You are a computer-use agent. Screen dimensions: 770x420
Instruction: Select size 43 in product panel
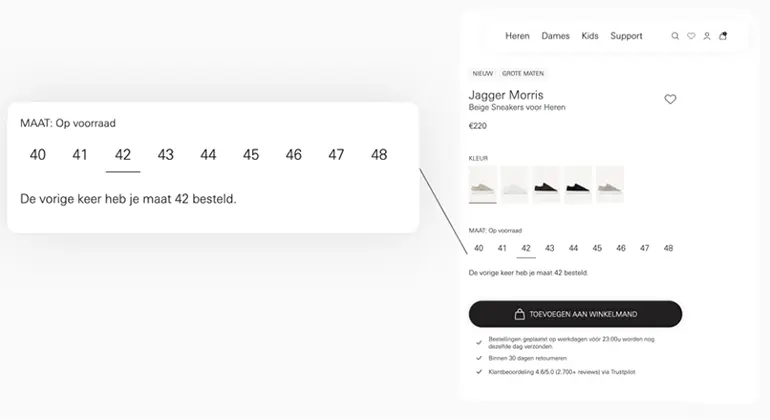(x=550, y=248)
